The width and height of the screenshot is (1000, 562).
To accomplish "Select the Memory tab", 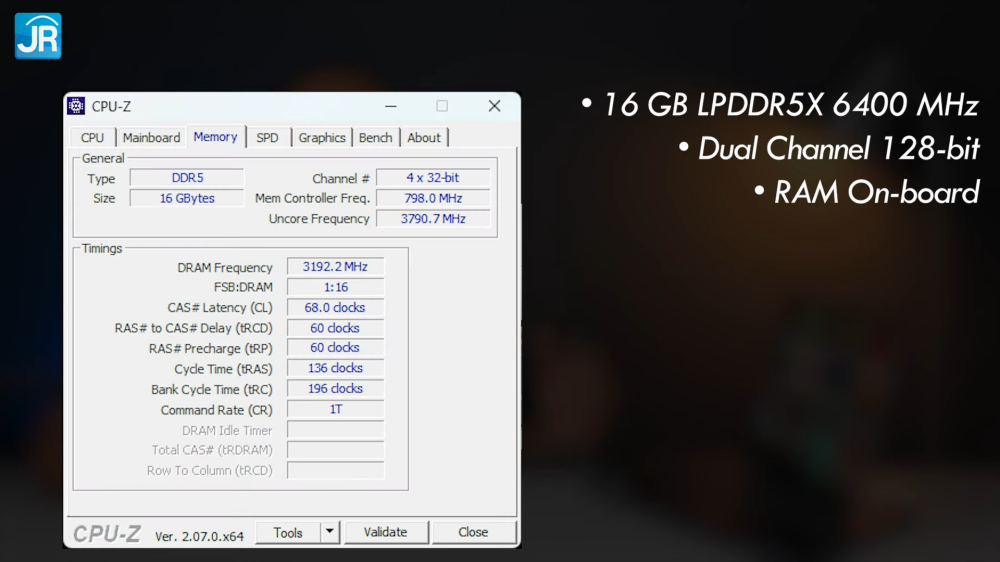I will pos(216,137).
